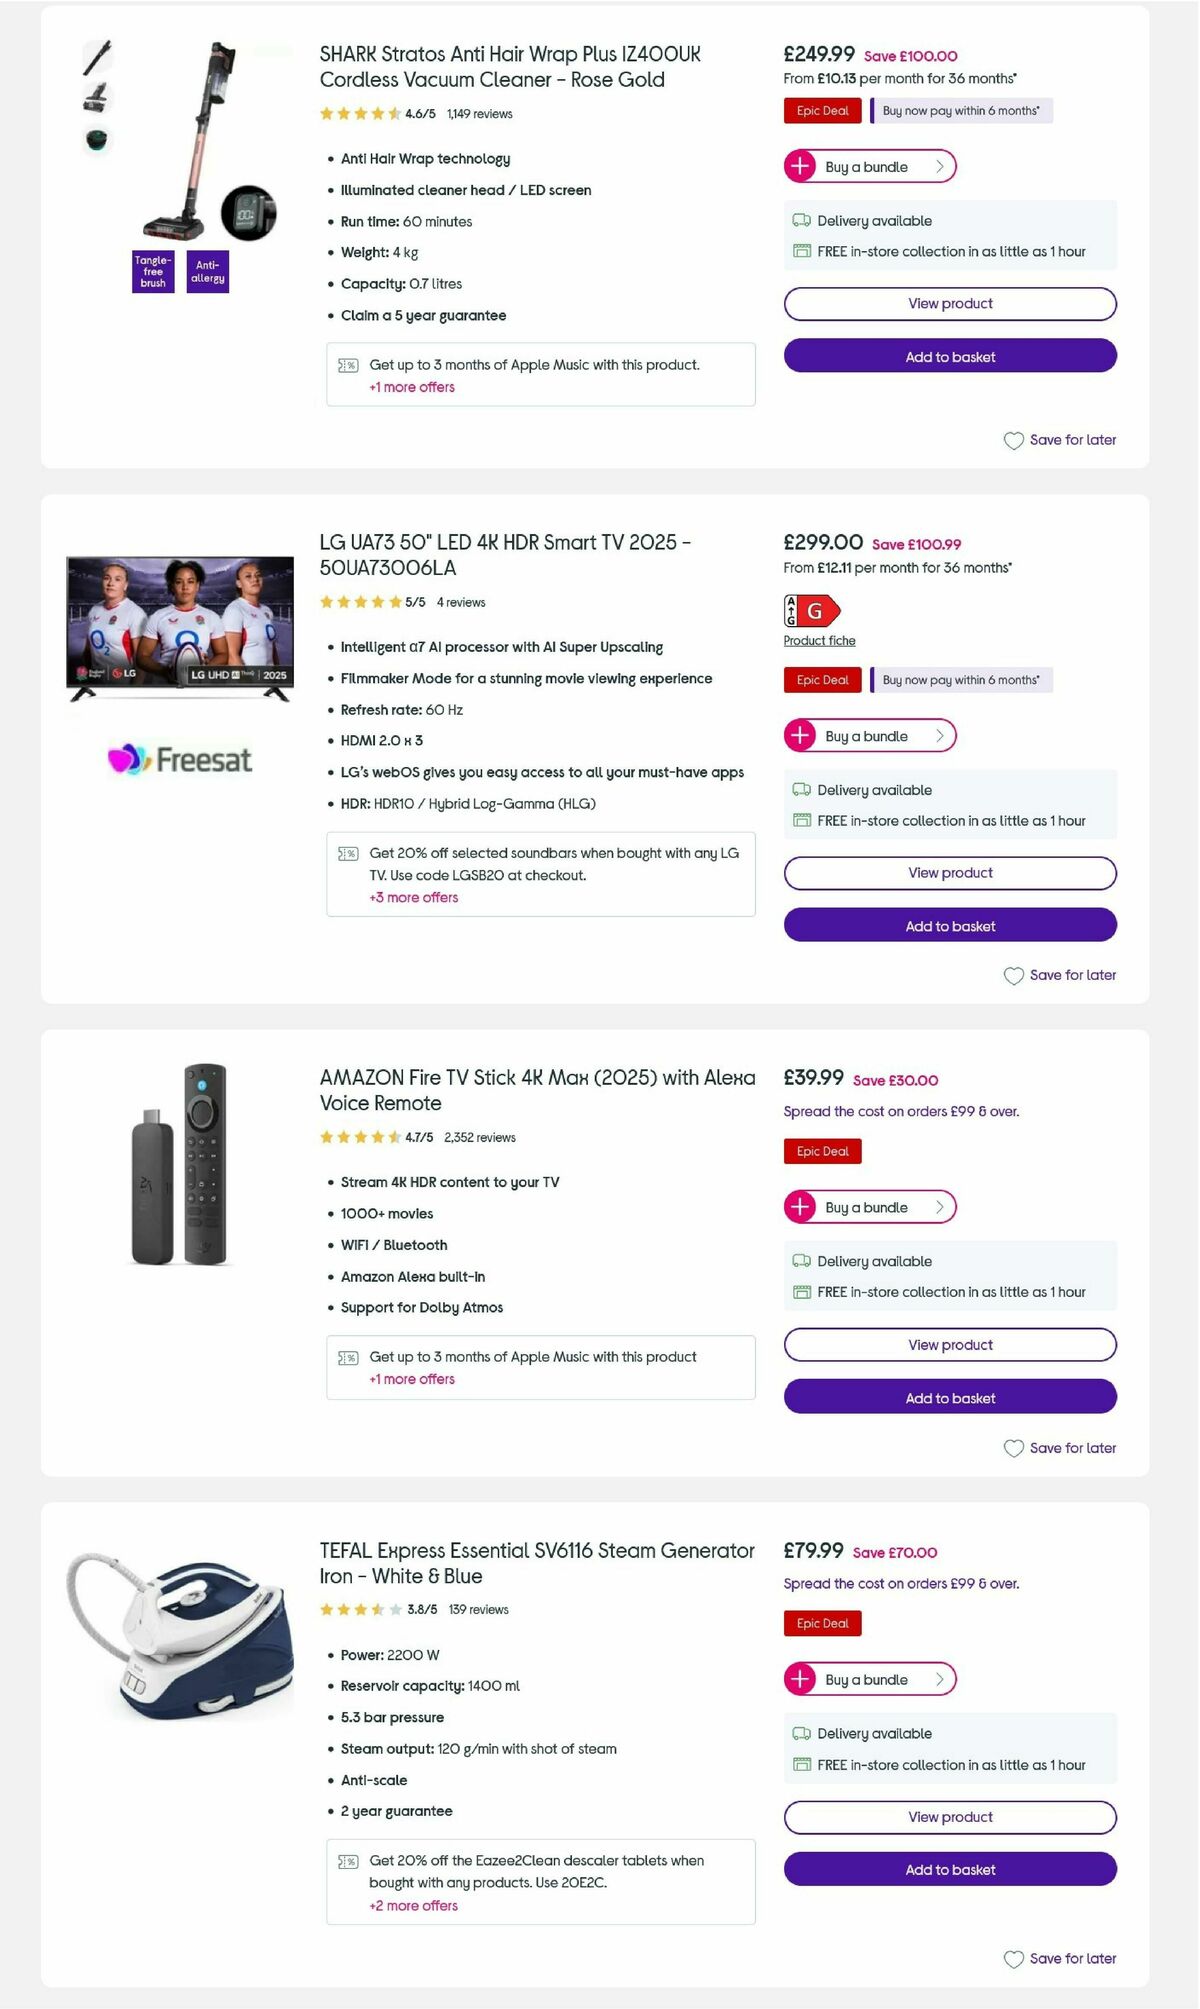Click Buy now pay within 6 months on the Shark
Screen dimensions: 1200x2009
click(962, 110)
